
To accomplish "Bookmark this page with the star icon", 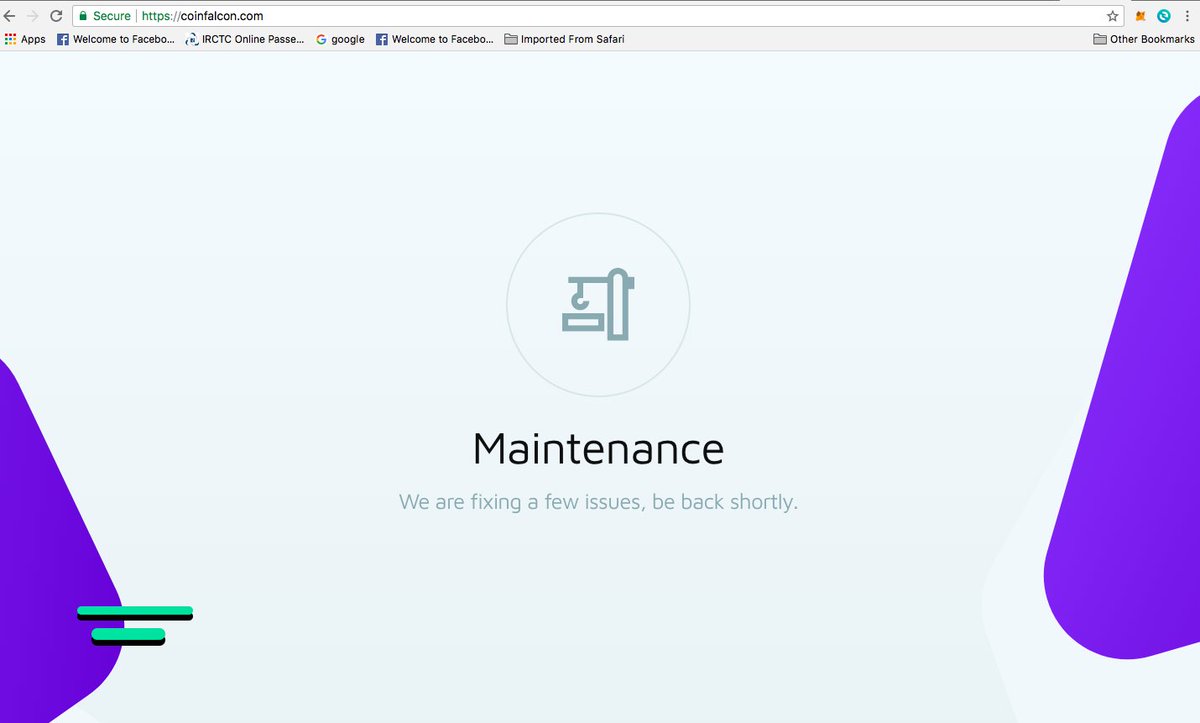I will pyautogui.click(x=1112, y=16).
